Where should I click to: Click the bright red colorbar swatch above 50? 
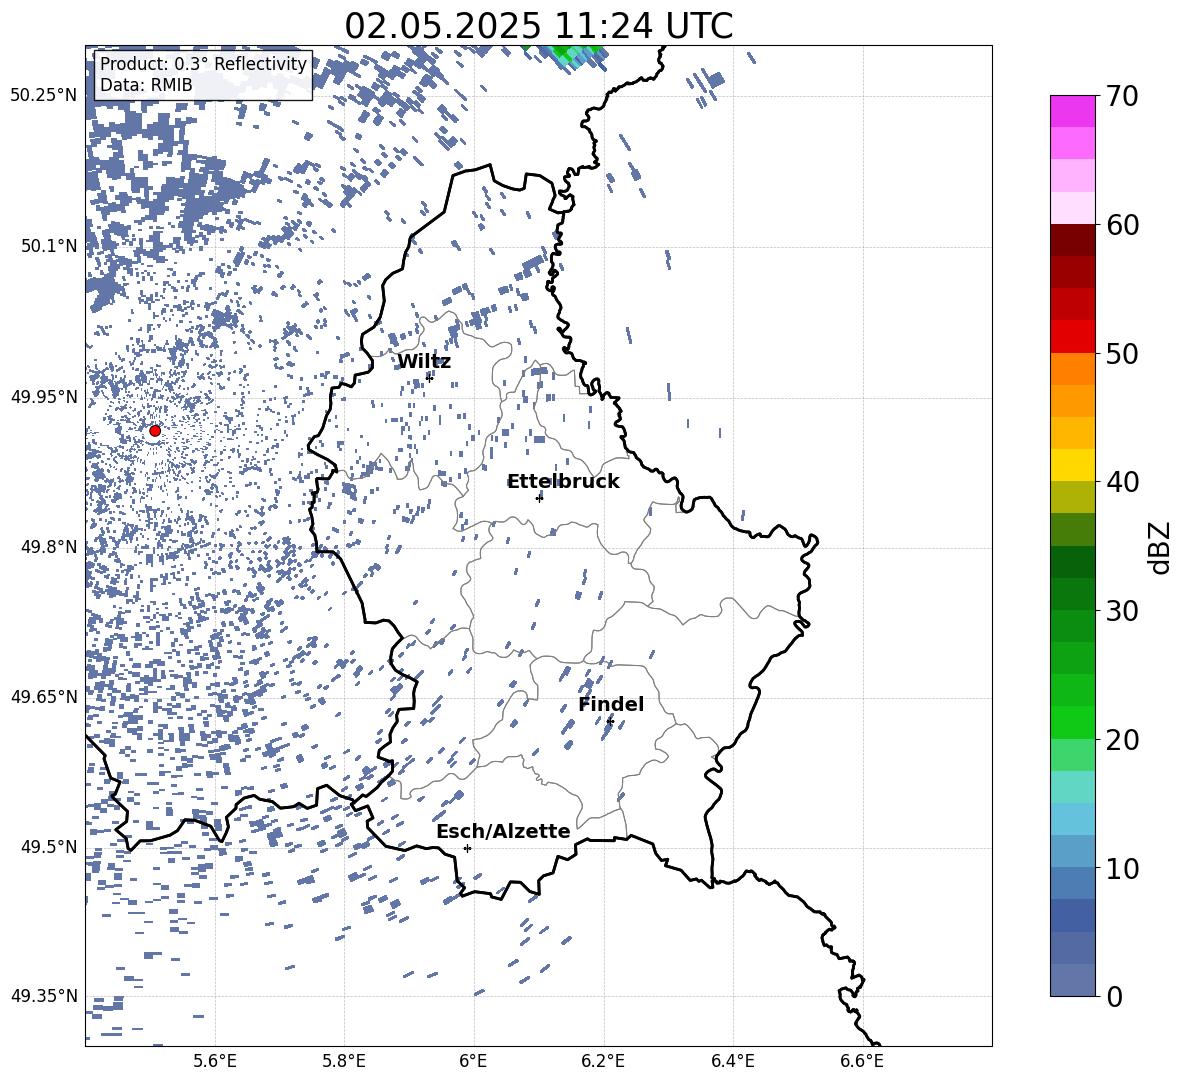(1073, 337)
